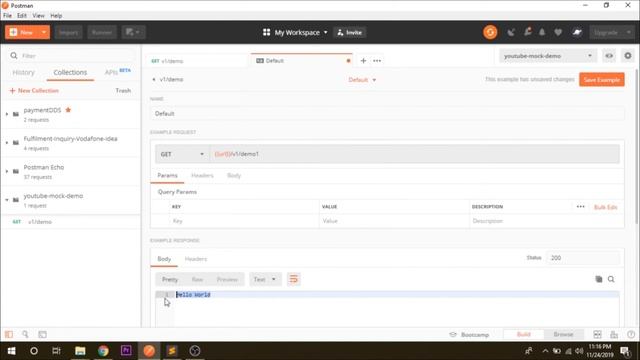Expand the Fulfilment-inquiry-Vodafone-idea collection
The image size is (640, 360).
[x=7, y=143]
